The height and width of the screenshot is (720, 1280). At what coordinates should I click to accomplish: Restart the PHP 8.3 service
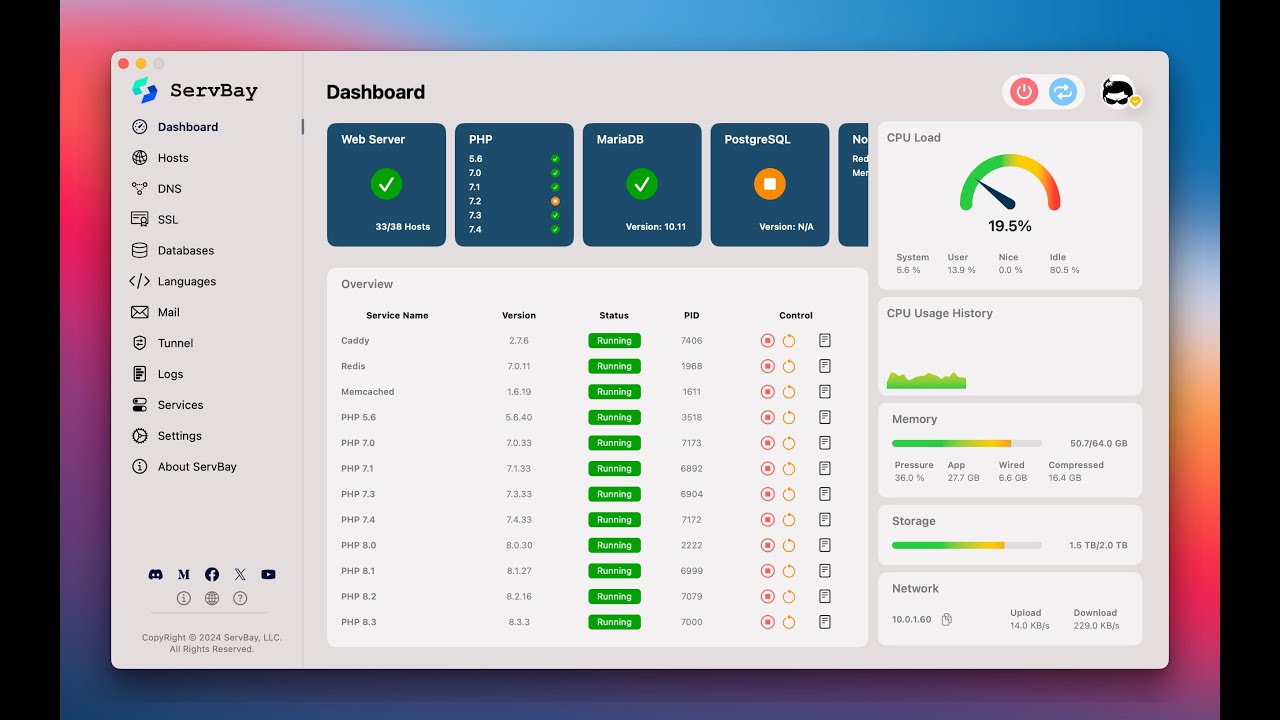[789, 622]
